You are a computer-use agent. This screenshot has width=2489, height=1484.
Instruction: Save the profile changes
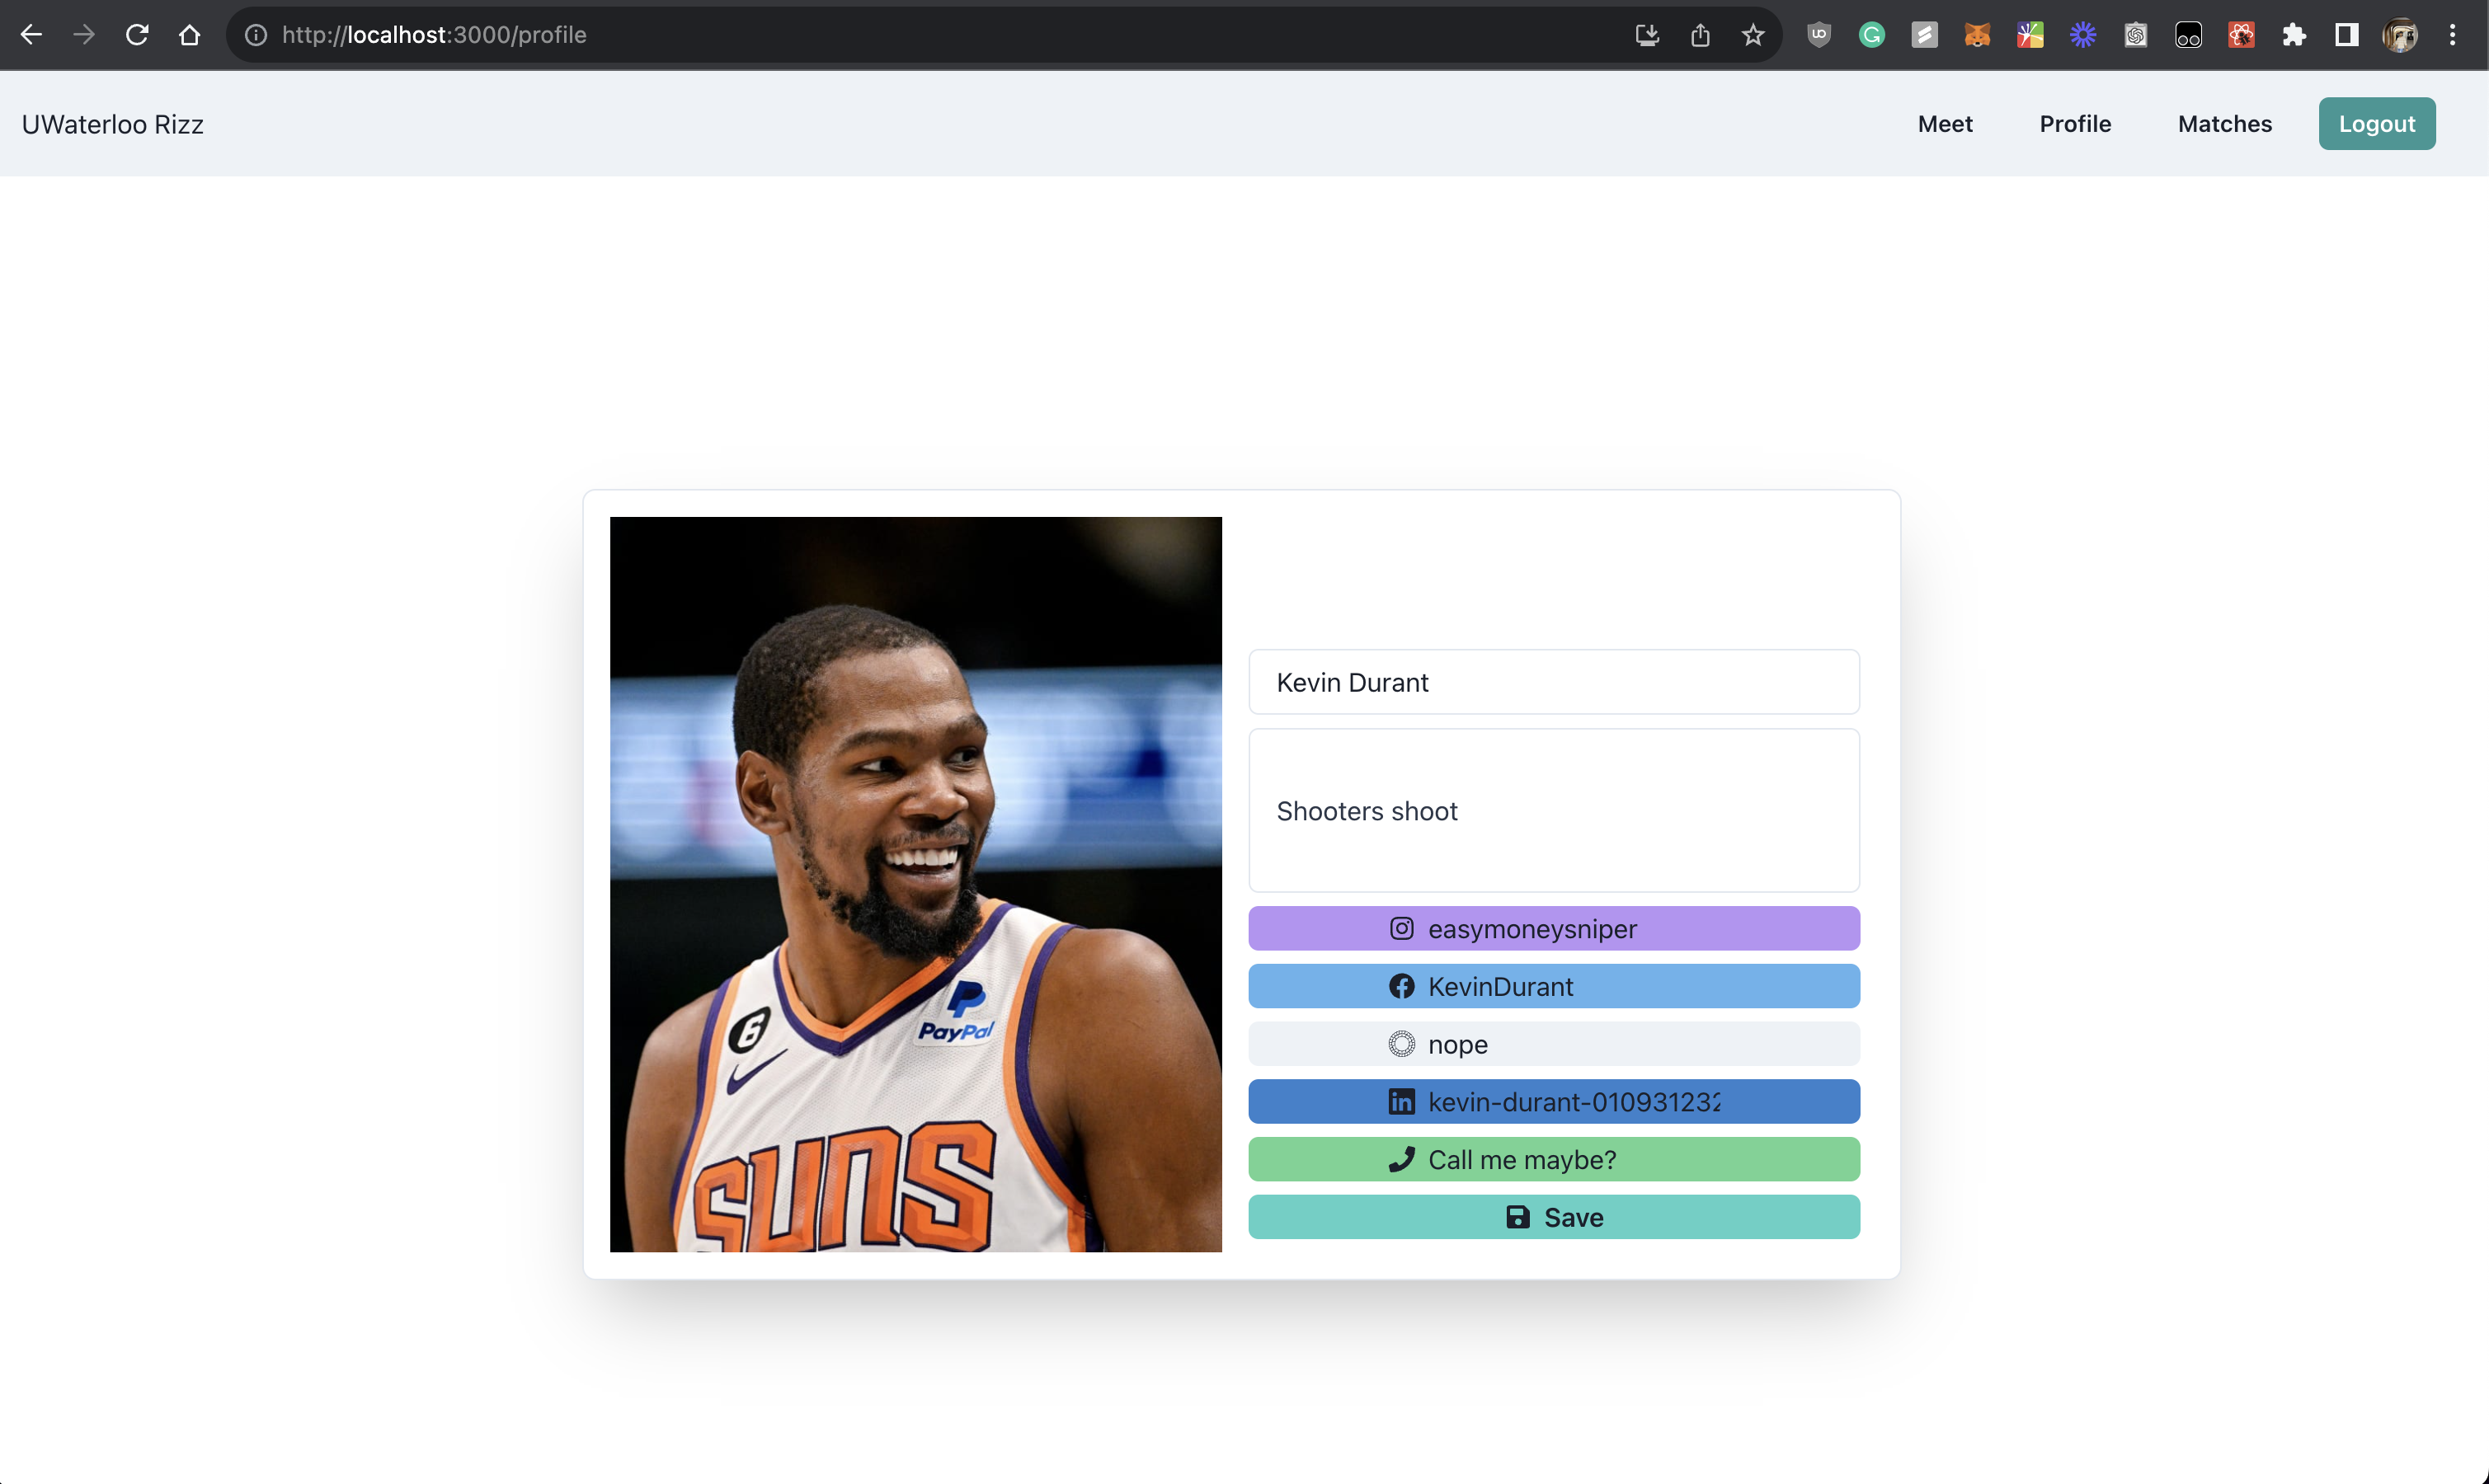(x=1553, y=1217)
